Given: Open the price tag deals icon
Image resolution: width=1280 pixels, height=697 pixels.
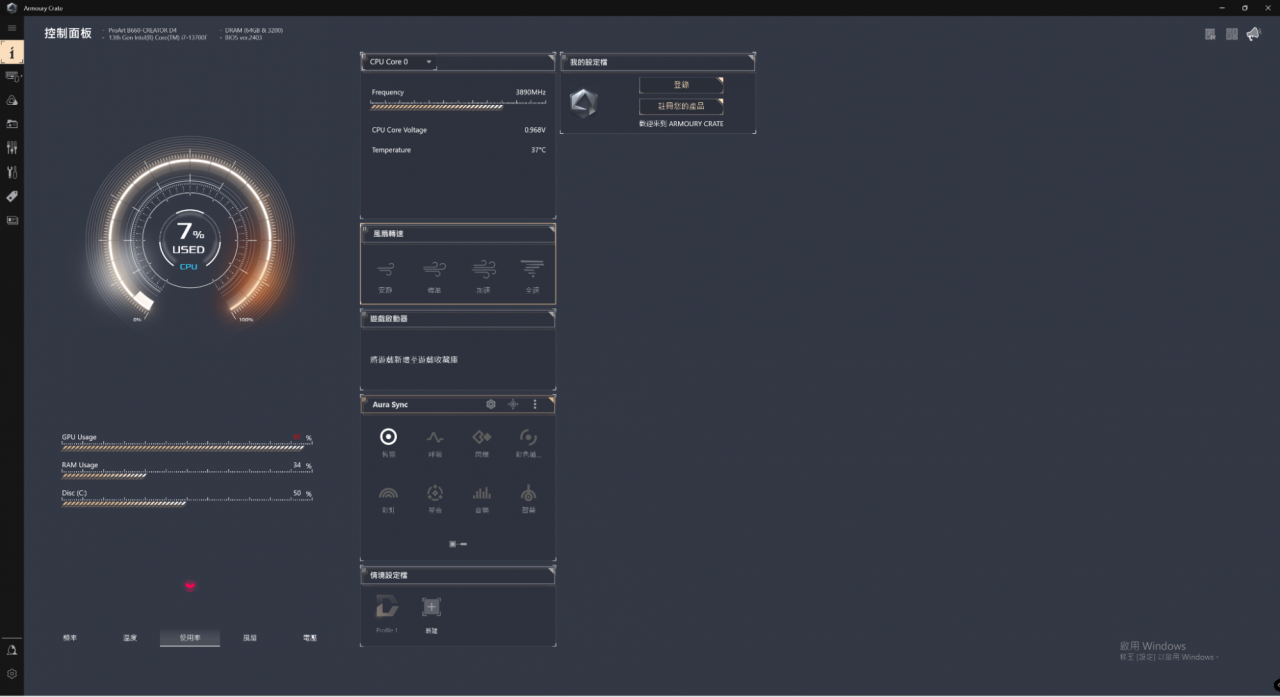Looking at the screenshot, I should pos(12,196).
